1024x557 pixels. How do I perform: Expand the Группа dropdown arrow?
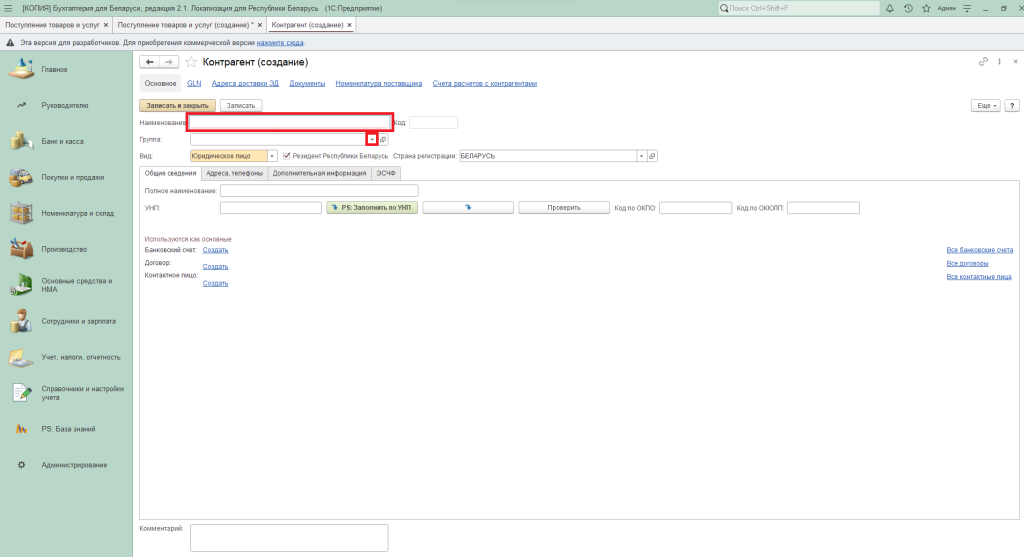pyautogui.click(x=371, y=140)
